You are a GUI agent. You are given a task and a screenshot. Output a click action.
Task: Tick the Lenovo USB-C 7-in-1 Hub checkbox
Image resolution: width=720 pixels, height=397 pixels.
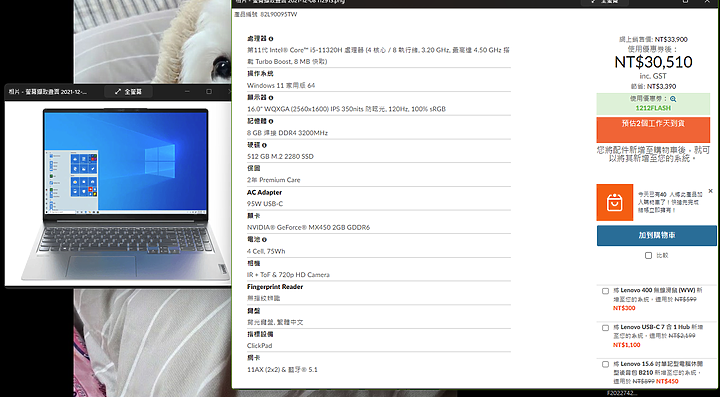click(605, 328)
